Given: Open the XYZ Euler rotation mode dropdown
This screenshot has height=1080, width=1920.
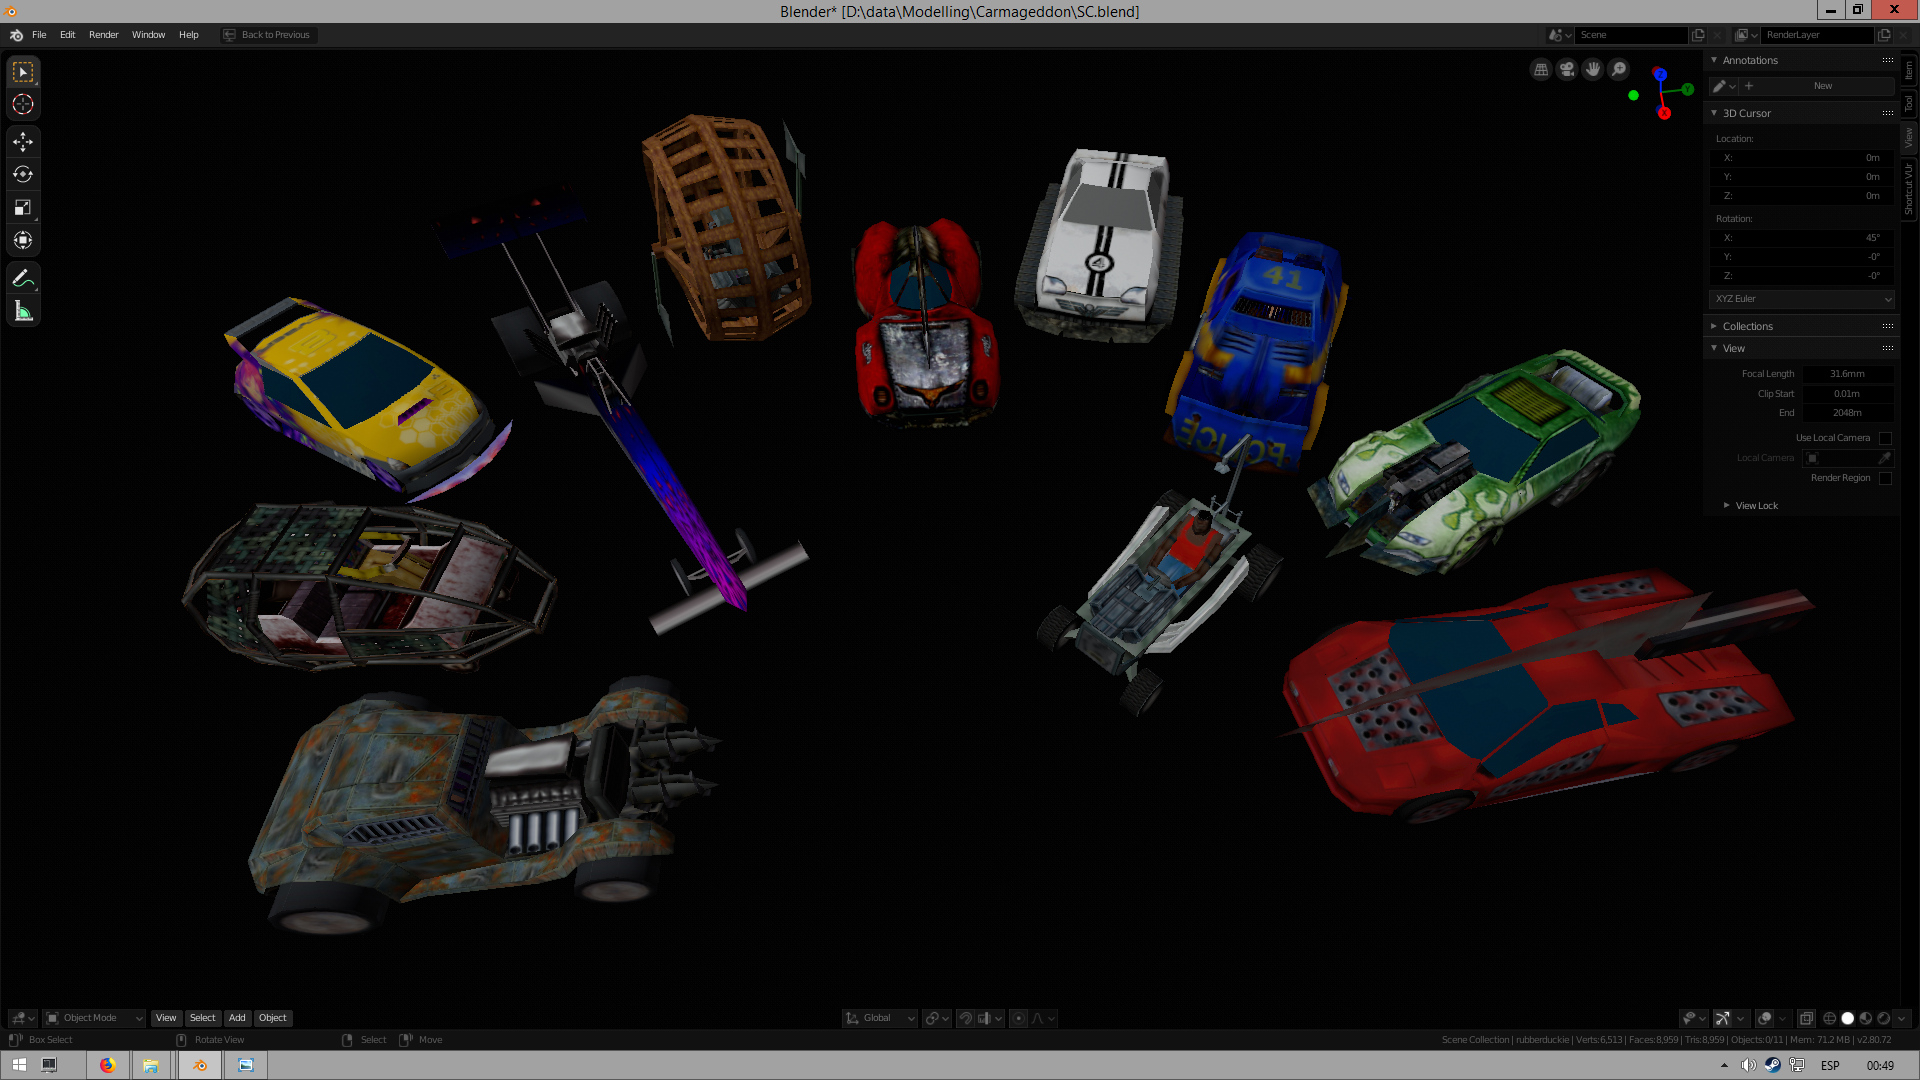Looking at the screenshot, I should [x=1802, y=299].
